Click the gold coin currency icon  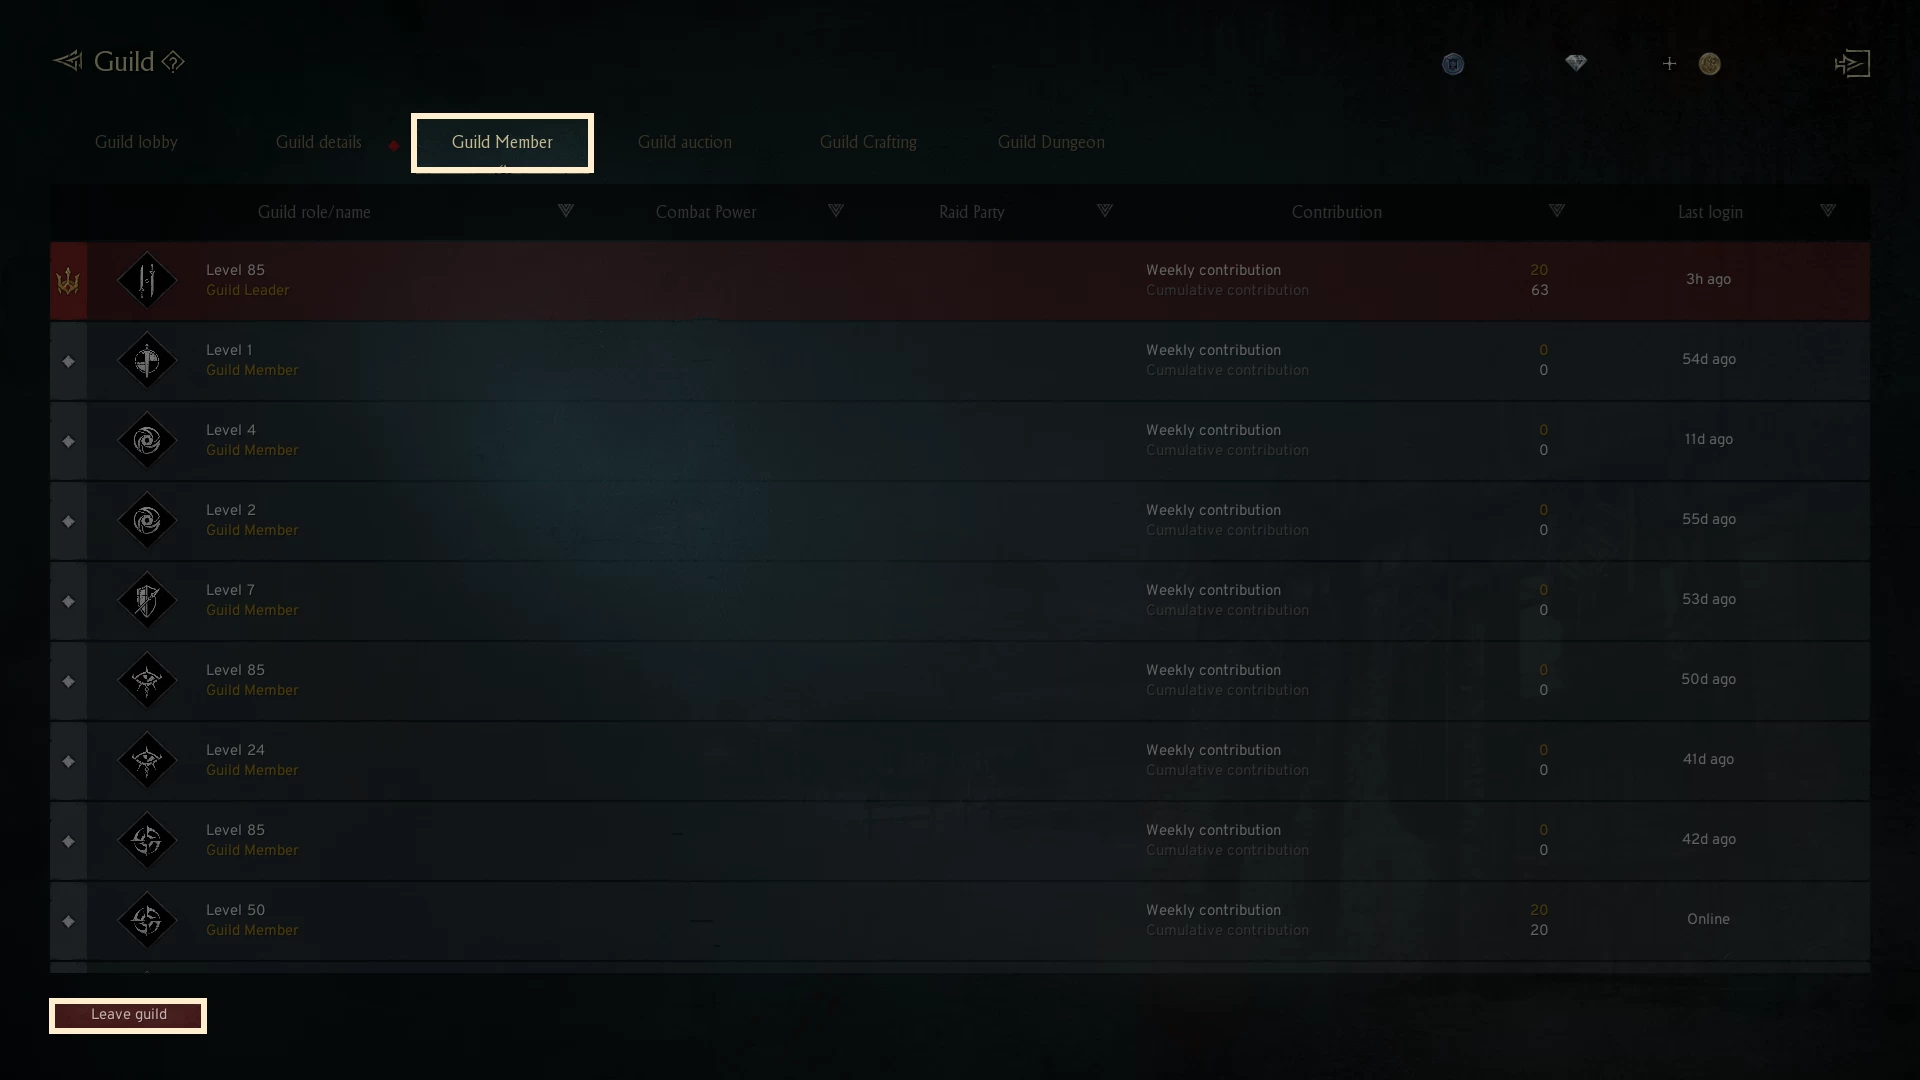click(1710, 64)
